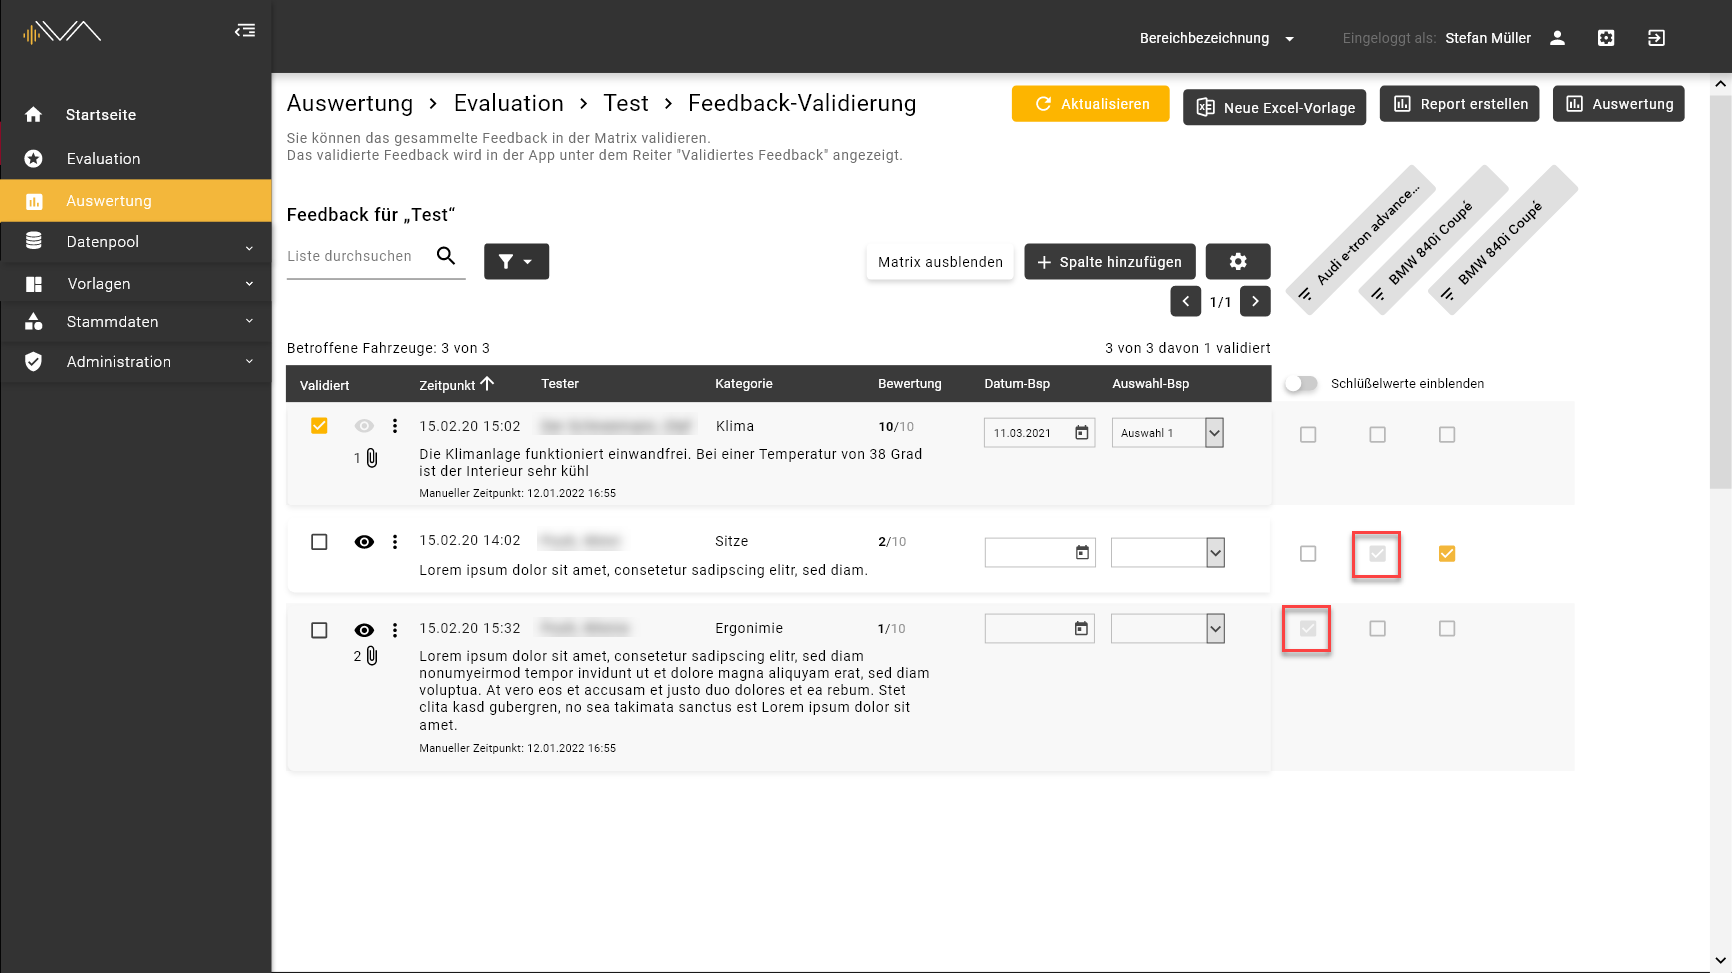Open the settings icon in top bar
Screen dimensions: 1732x973
tap(1606, 38)
